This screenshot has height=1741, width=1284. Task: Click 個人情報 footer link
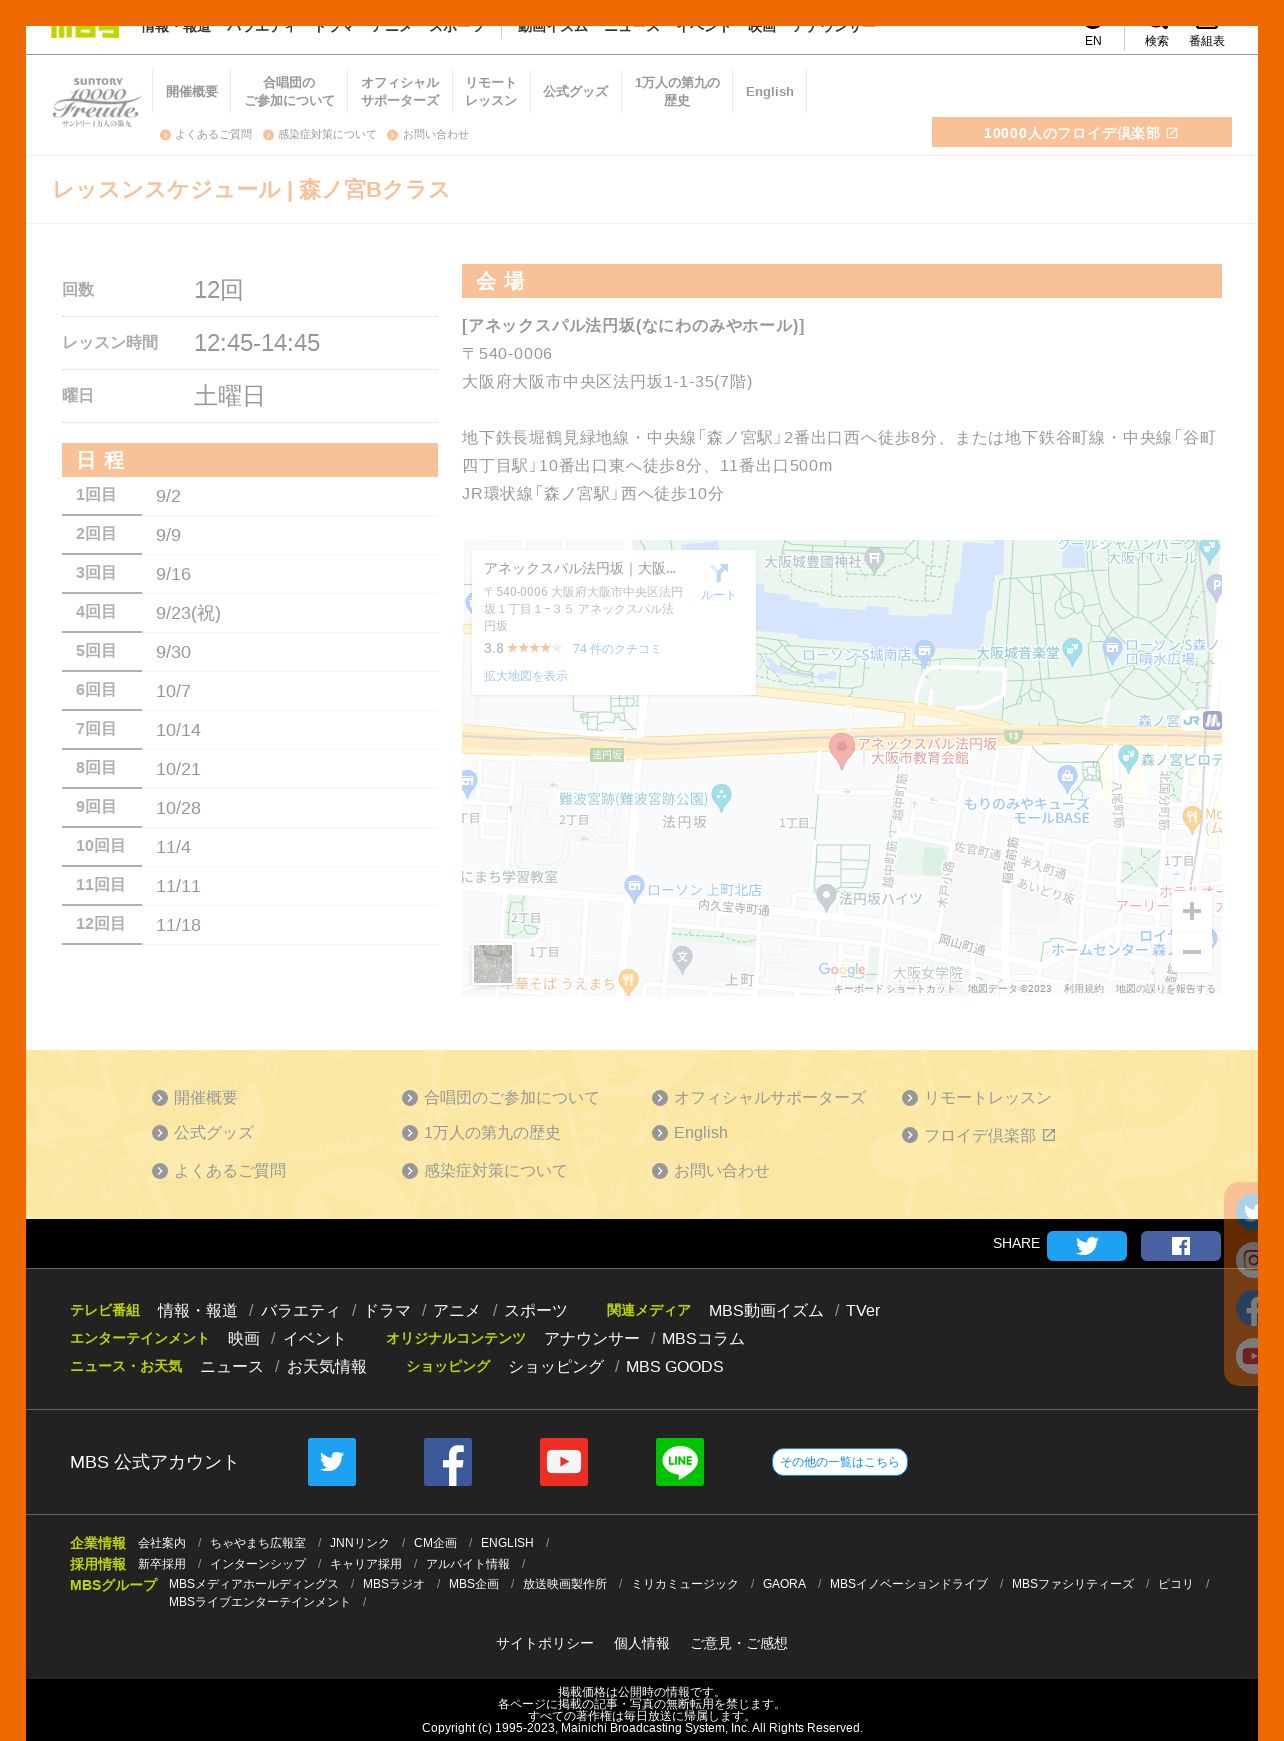click(x=642, y=1644)
